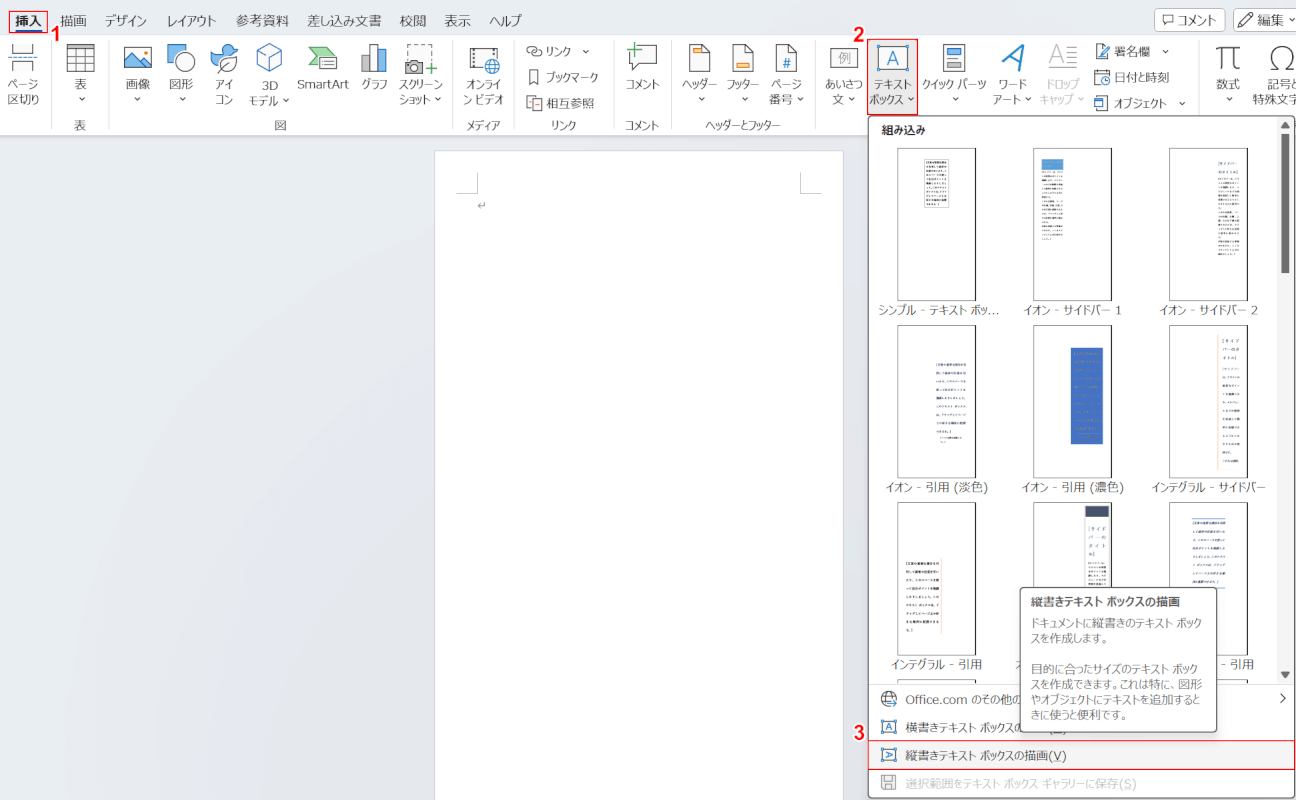Viewport: 1296px width, 800px height.
Task: Insert a new Comment from the ribbon
Action: [x=642, y=68]
